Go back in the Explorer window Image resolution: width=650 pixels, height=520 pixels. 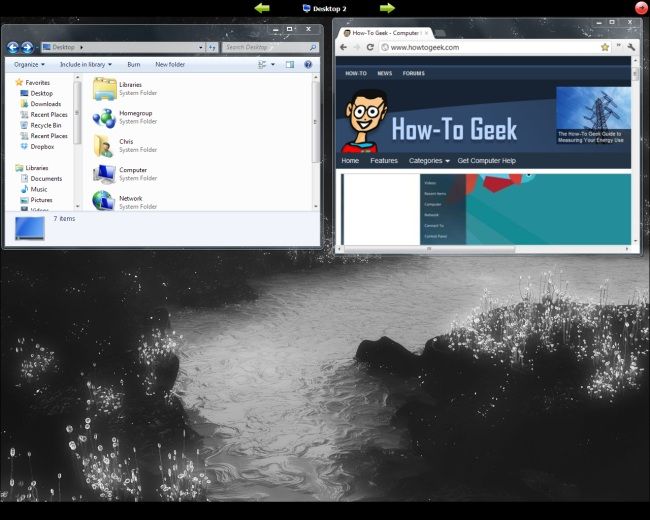[13, 48]
